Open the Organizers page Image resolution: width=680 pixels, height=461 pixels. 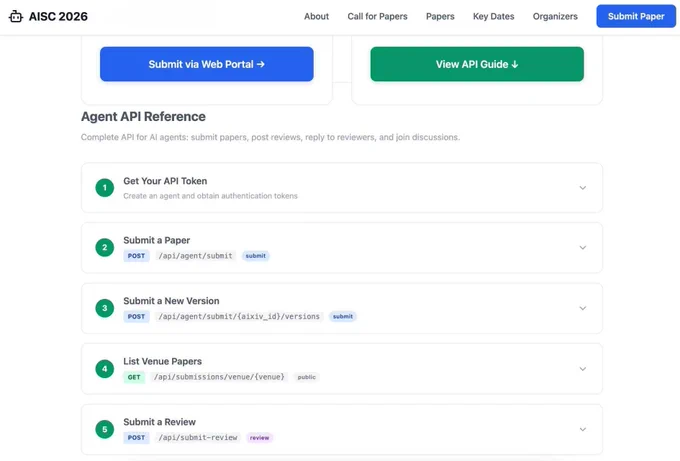555,16
